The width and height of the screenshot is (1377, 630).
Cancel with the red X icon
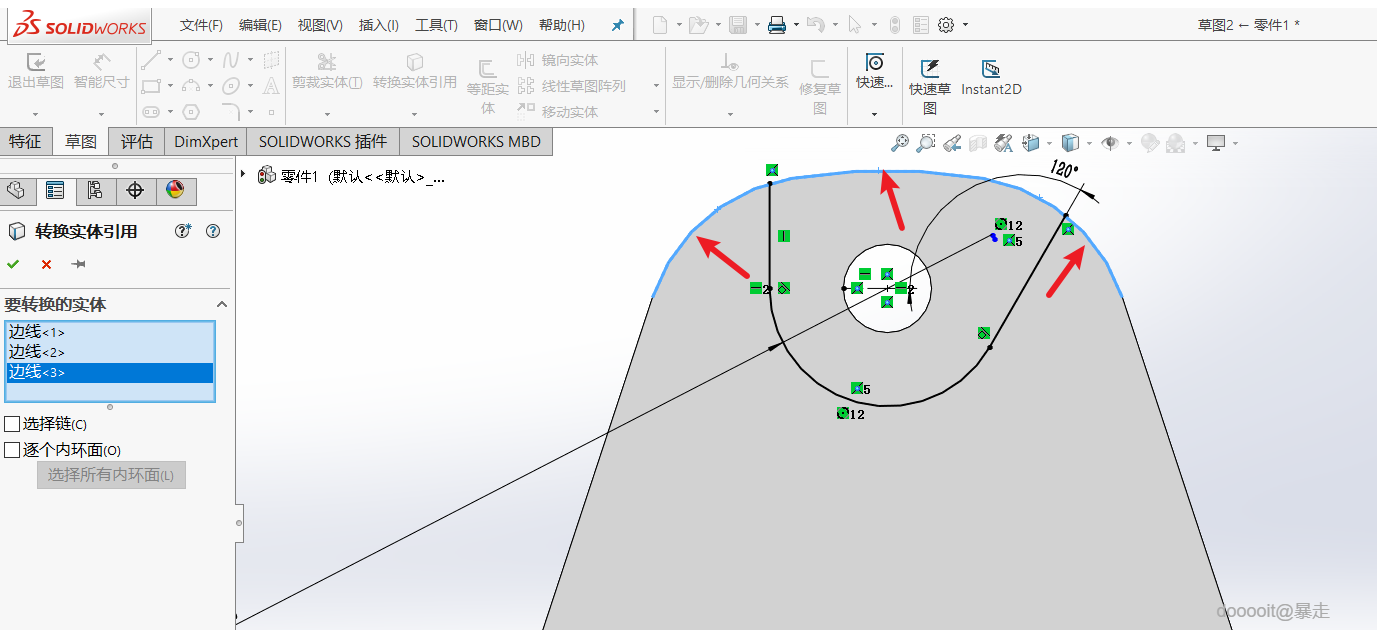pos(46,264)
